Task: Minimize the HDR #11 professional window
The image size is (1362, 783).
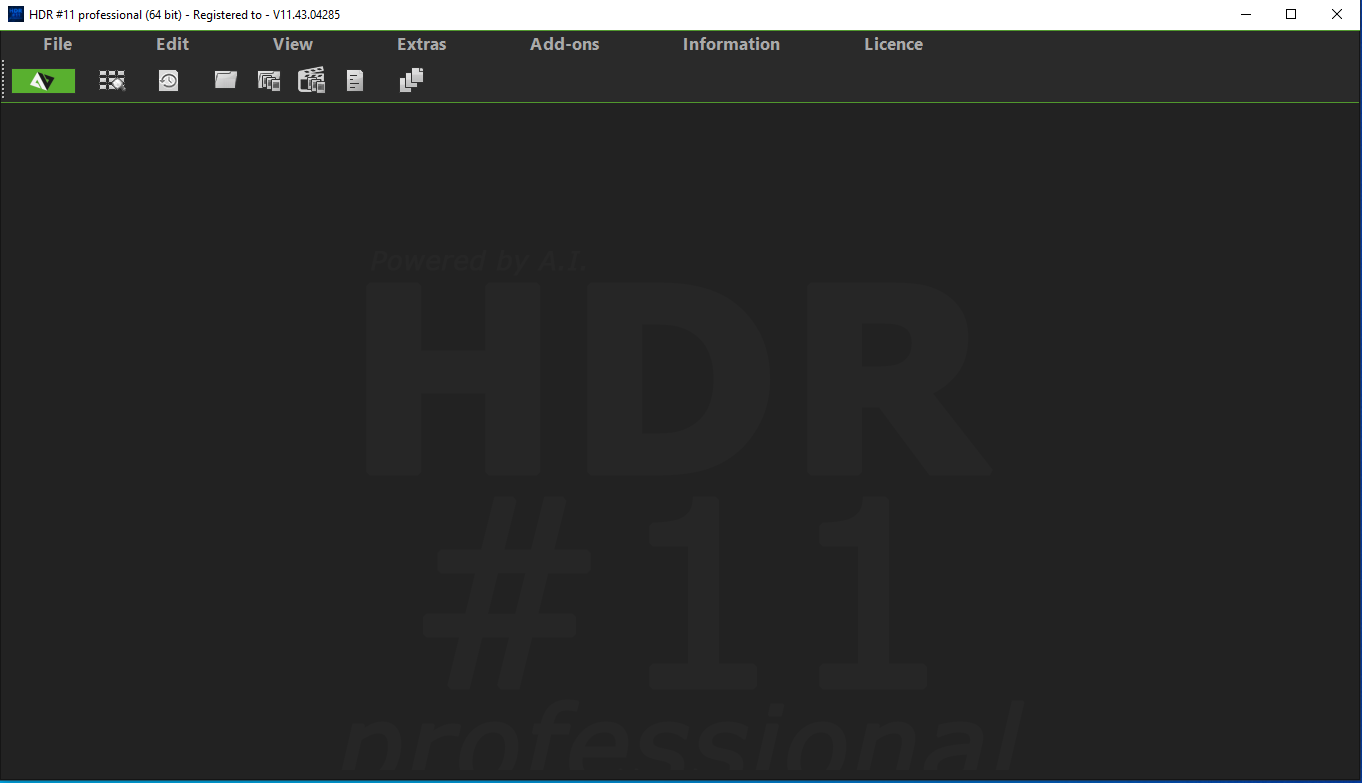Action: (1246, 14)
